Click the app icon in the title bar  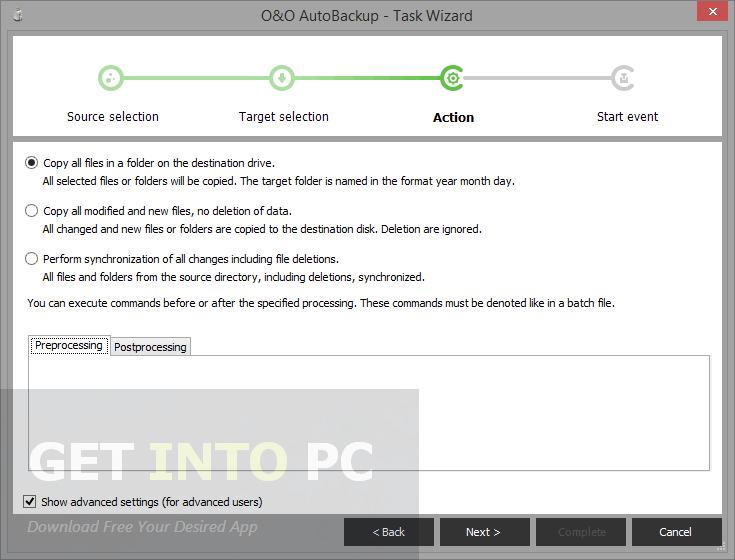click(x=18, y=15)
